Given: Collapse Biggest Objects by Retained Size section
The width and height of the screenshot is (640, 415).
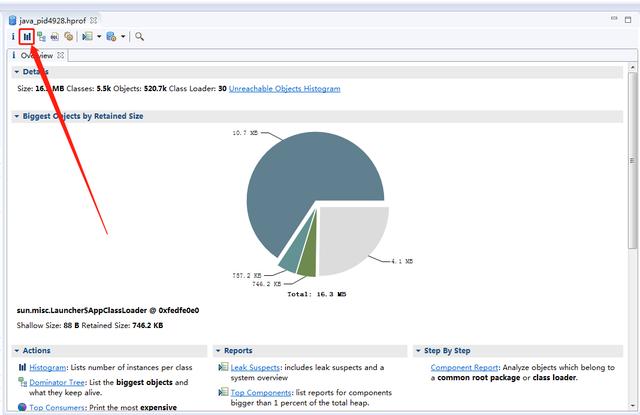Looking at the screenshot, I should (17, 116).
